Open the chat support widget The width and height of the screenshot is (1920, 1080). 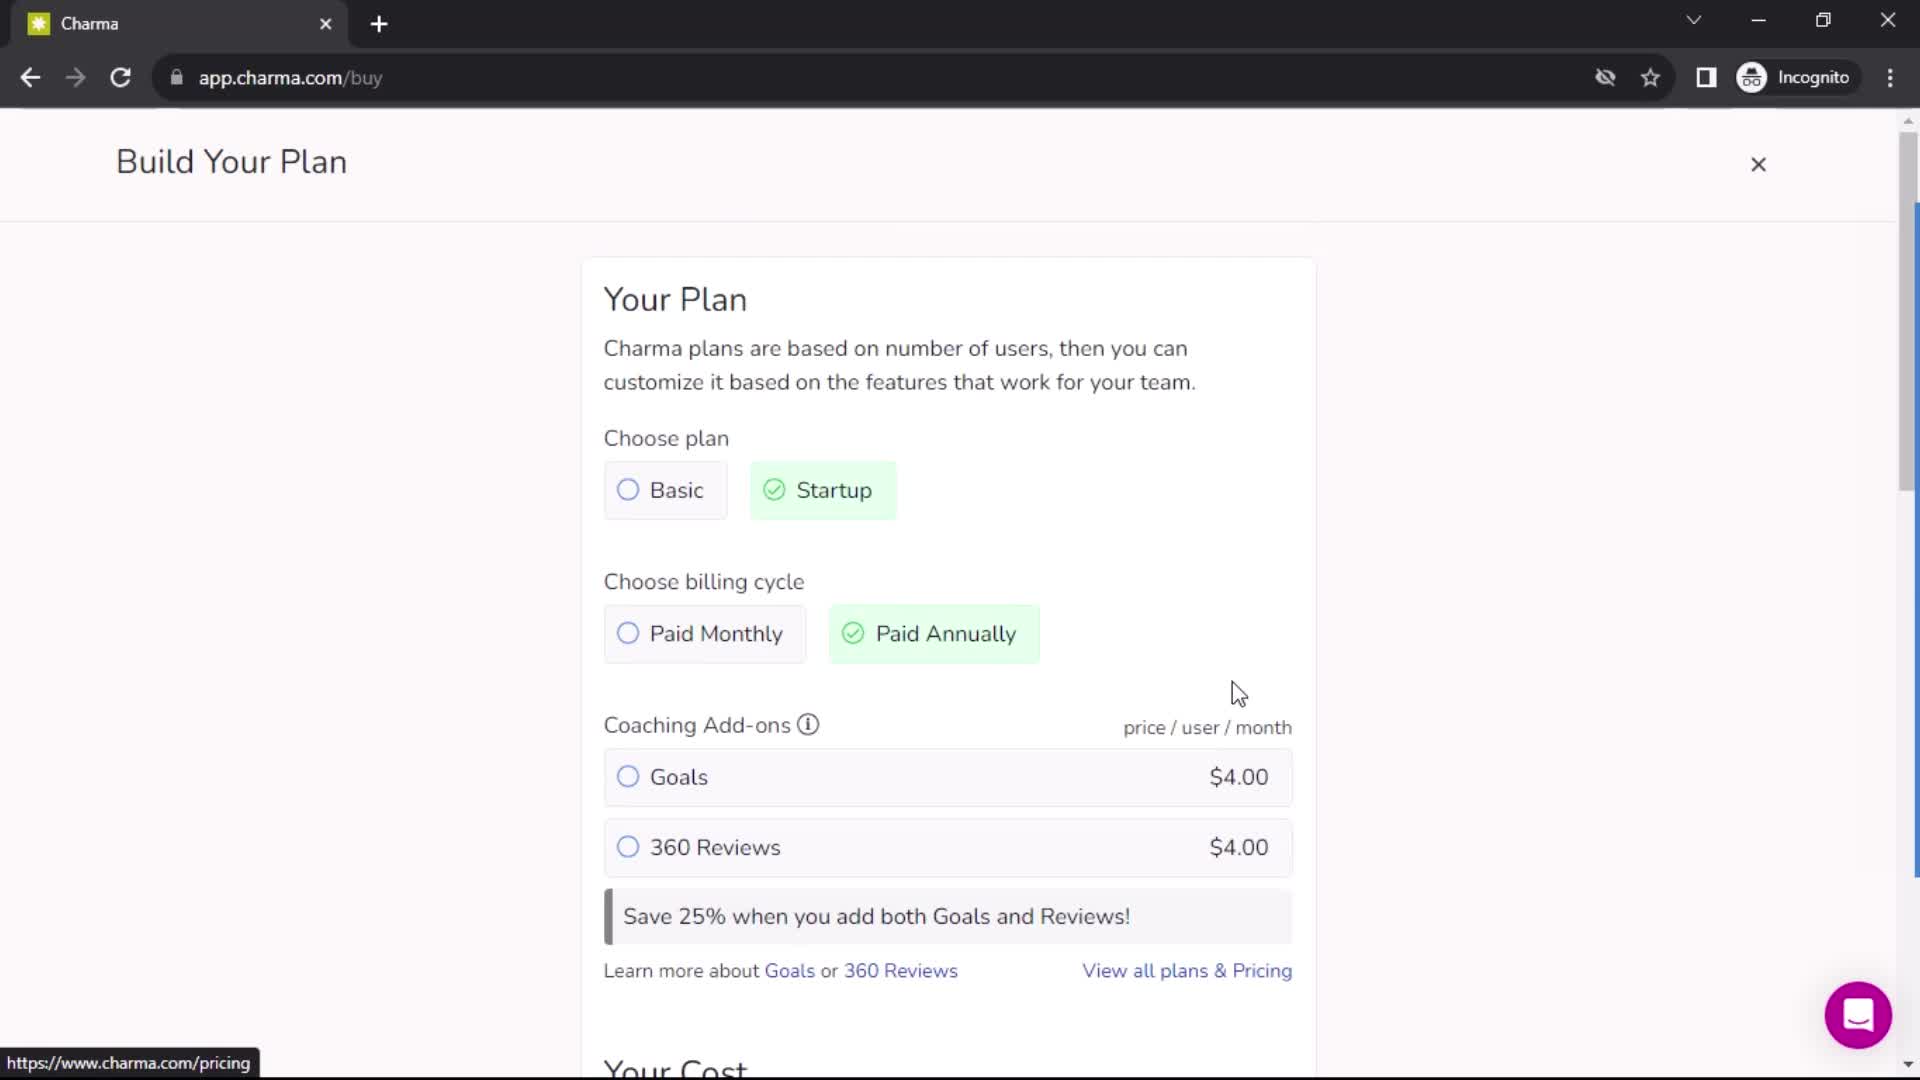click(x=1858, y=1015)
